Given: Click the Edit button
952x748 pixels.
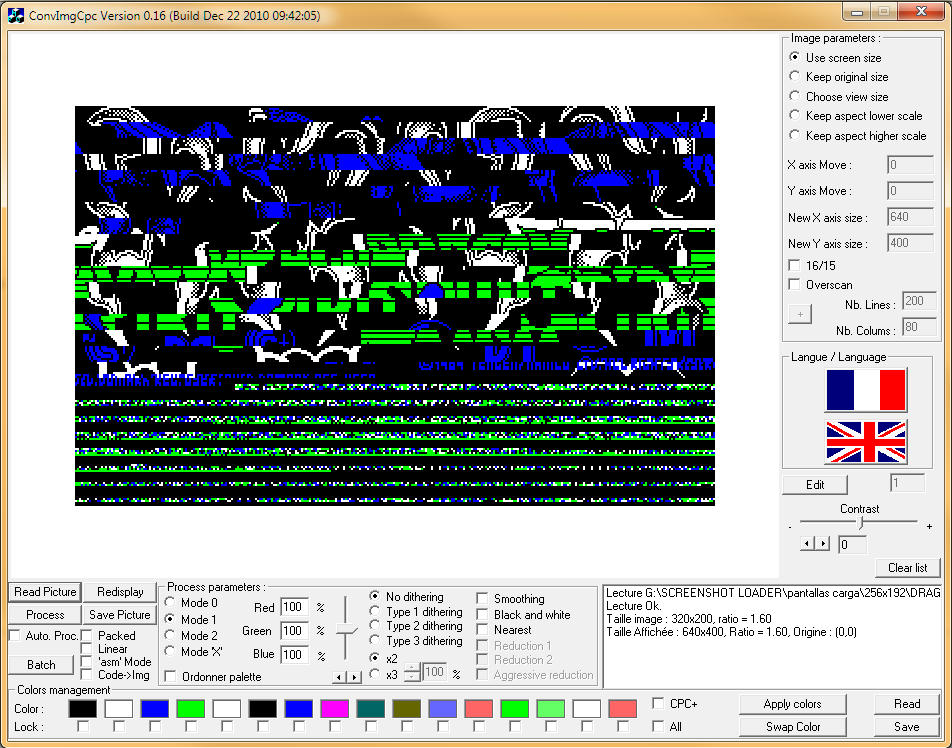Looking at the screenshot, I should pos(815,484).
